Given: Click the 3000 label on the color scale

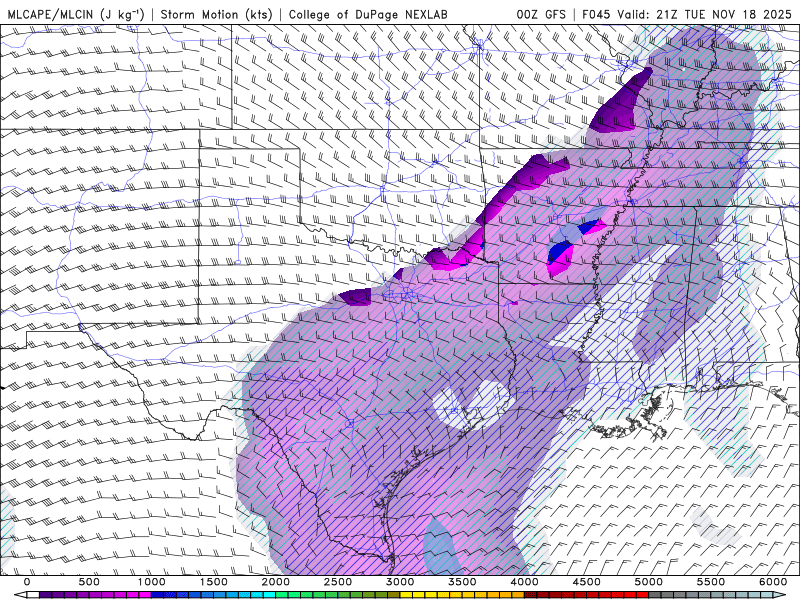Looking at the screenshot, I should (x=401, y=582).
